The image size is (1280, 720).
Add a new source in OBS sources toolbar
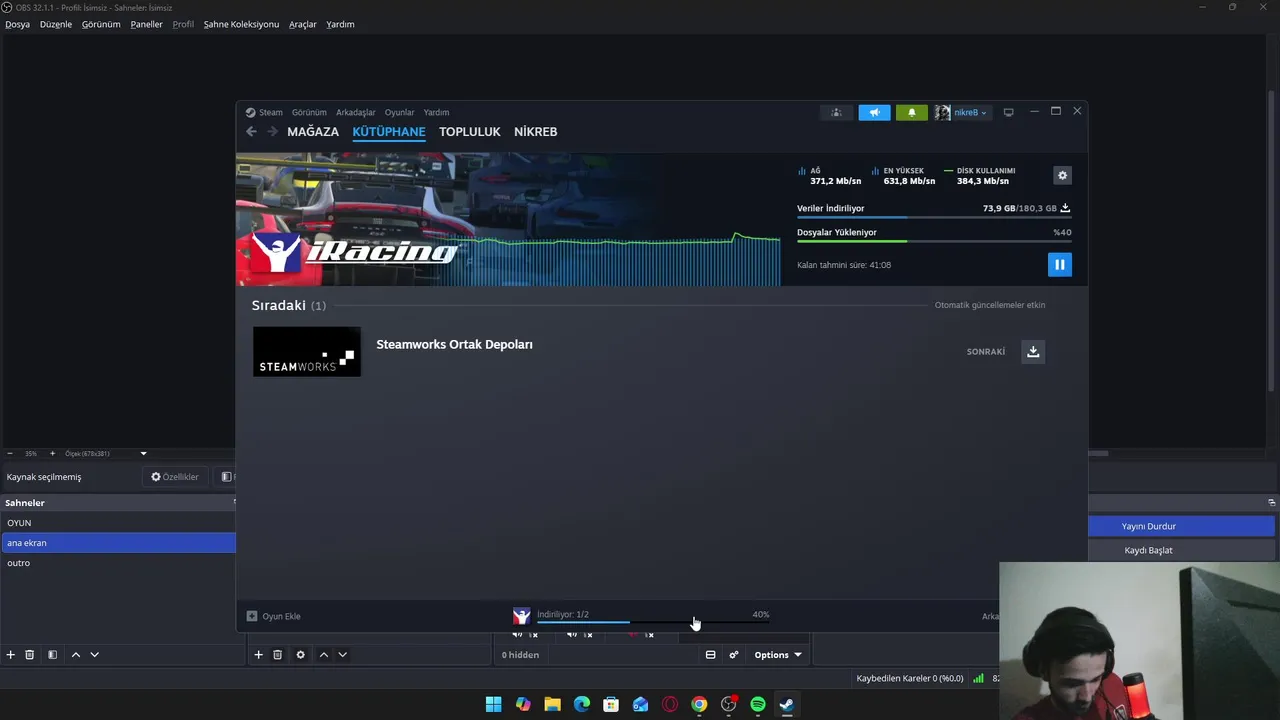tap(258, 655)
